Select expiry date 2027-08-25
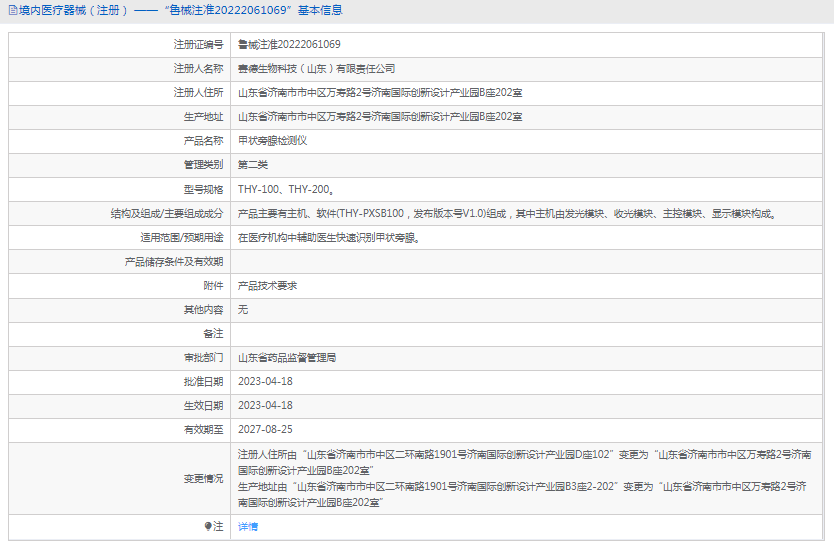The image size is (834, 546). coord(265,430)
